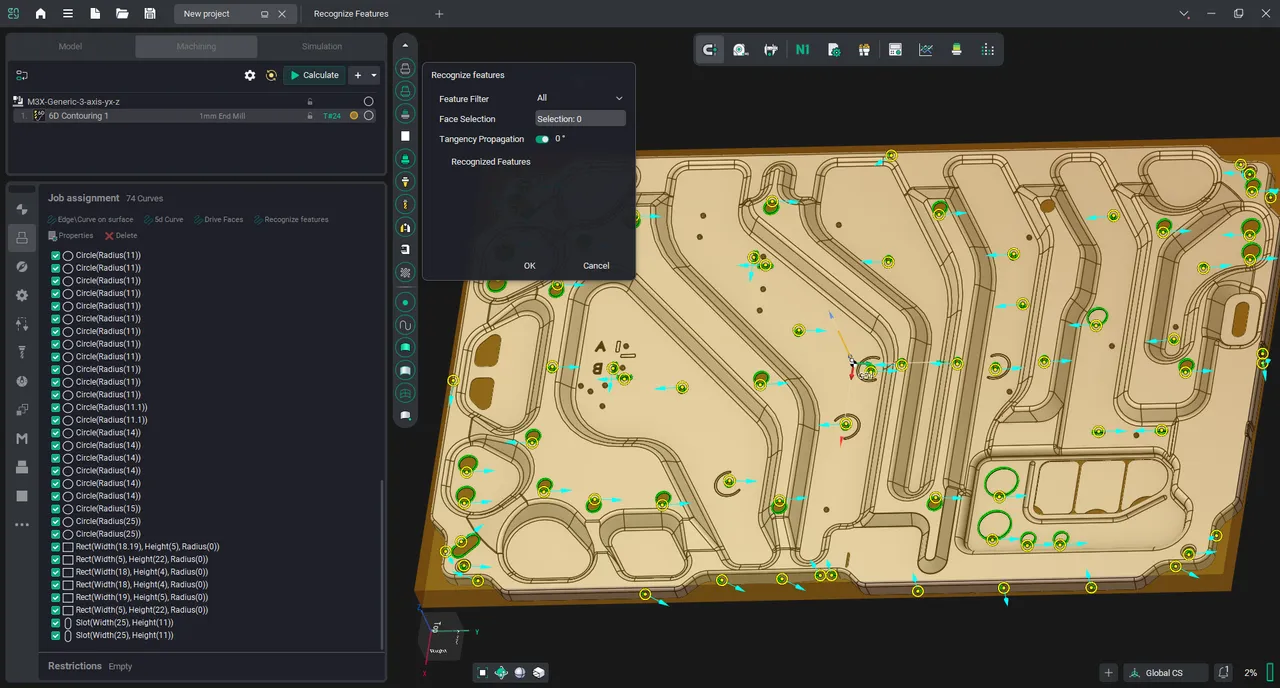
Task: Click the operations tree toggle icon above machine list
Action: click(x=22, y=75)
